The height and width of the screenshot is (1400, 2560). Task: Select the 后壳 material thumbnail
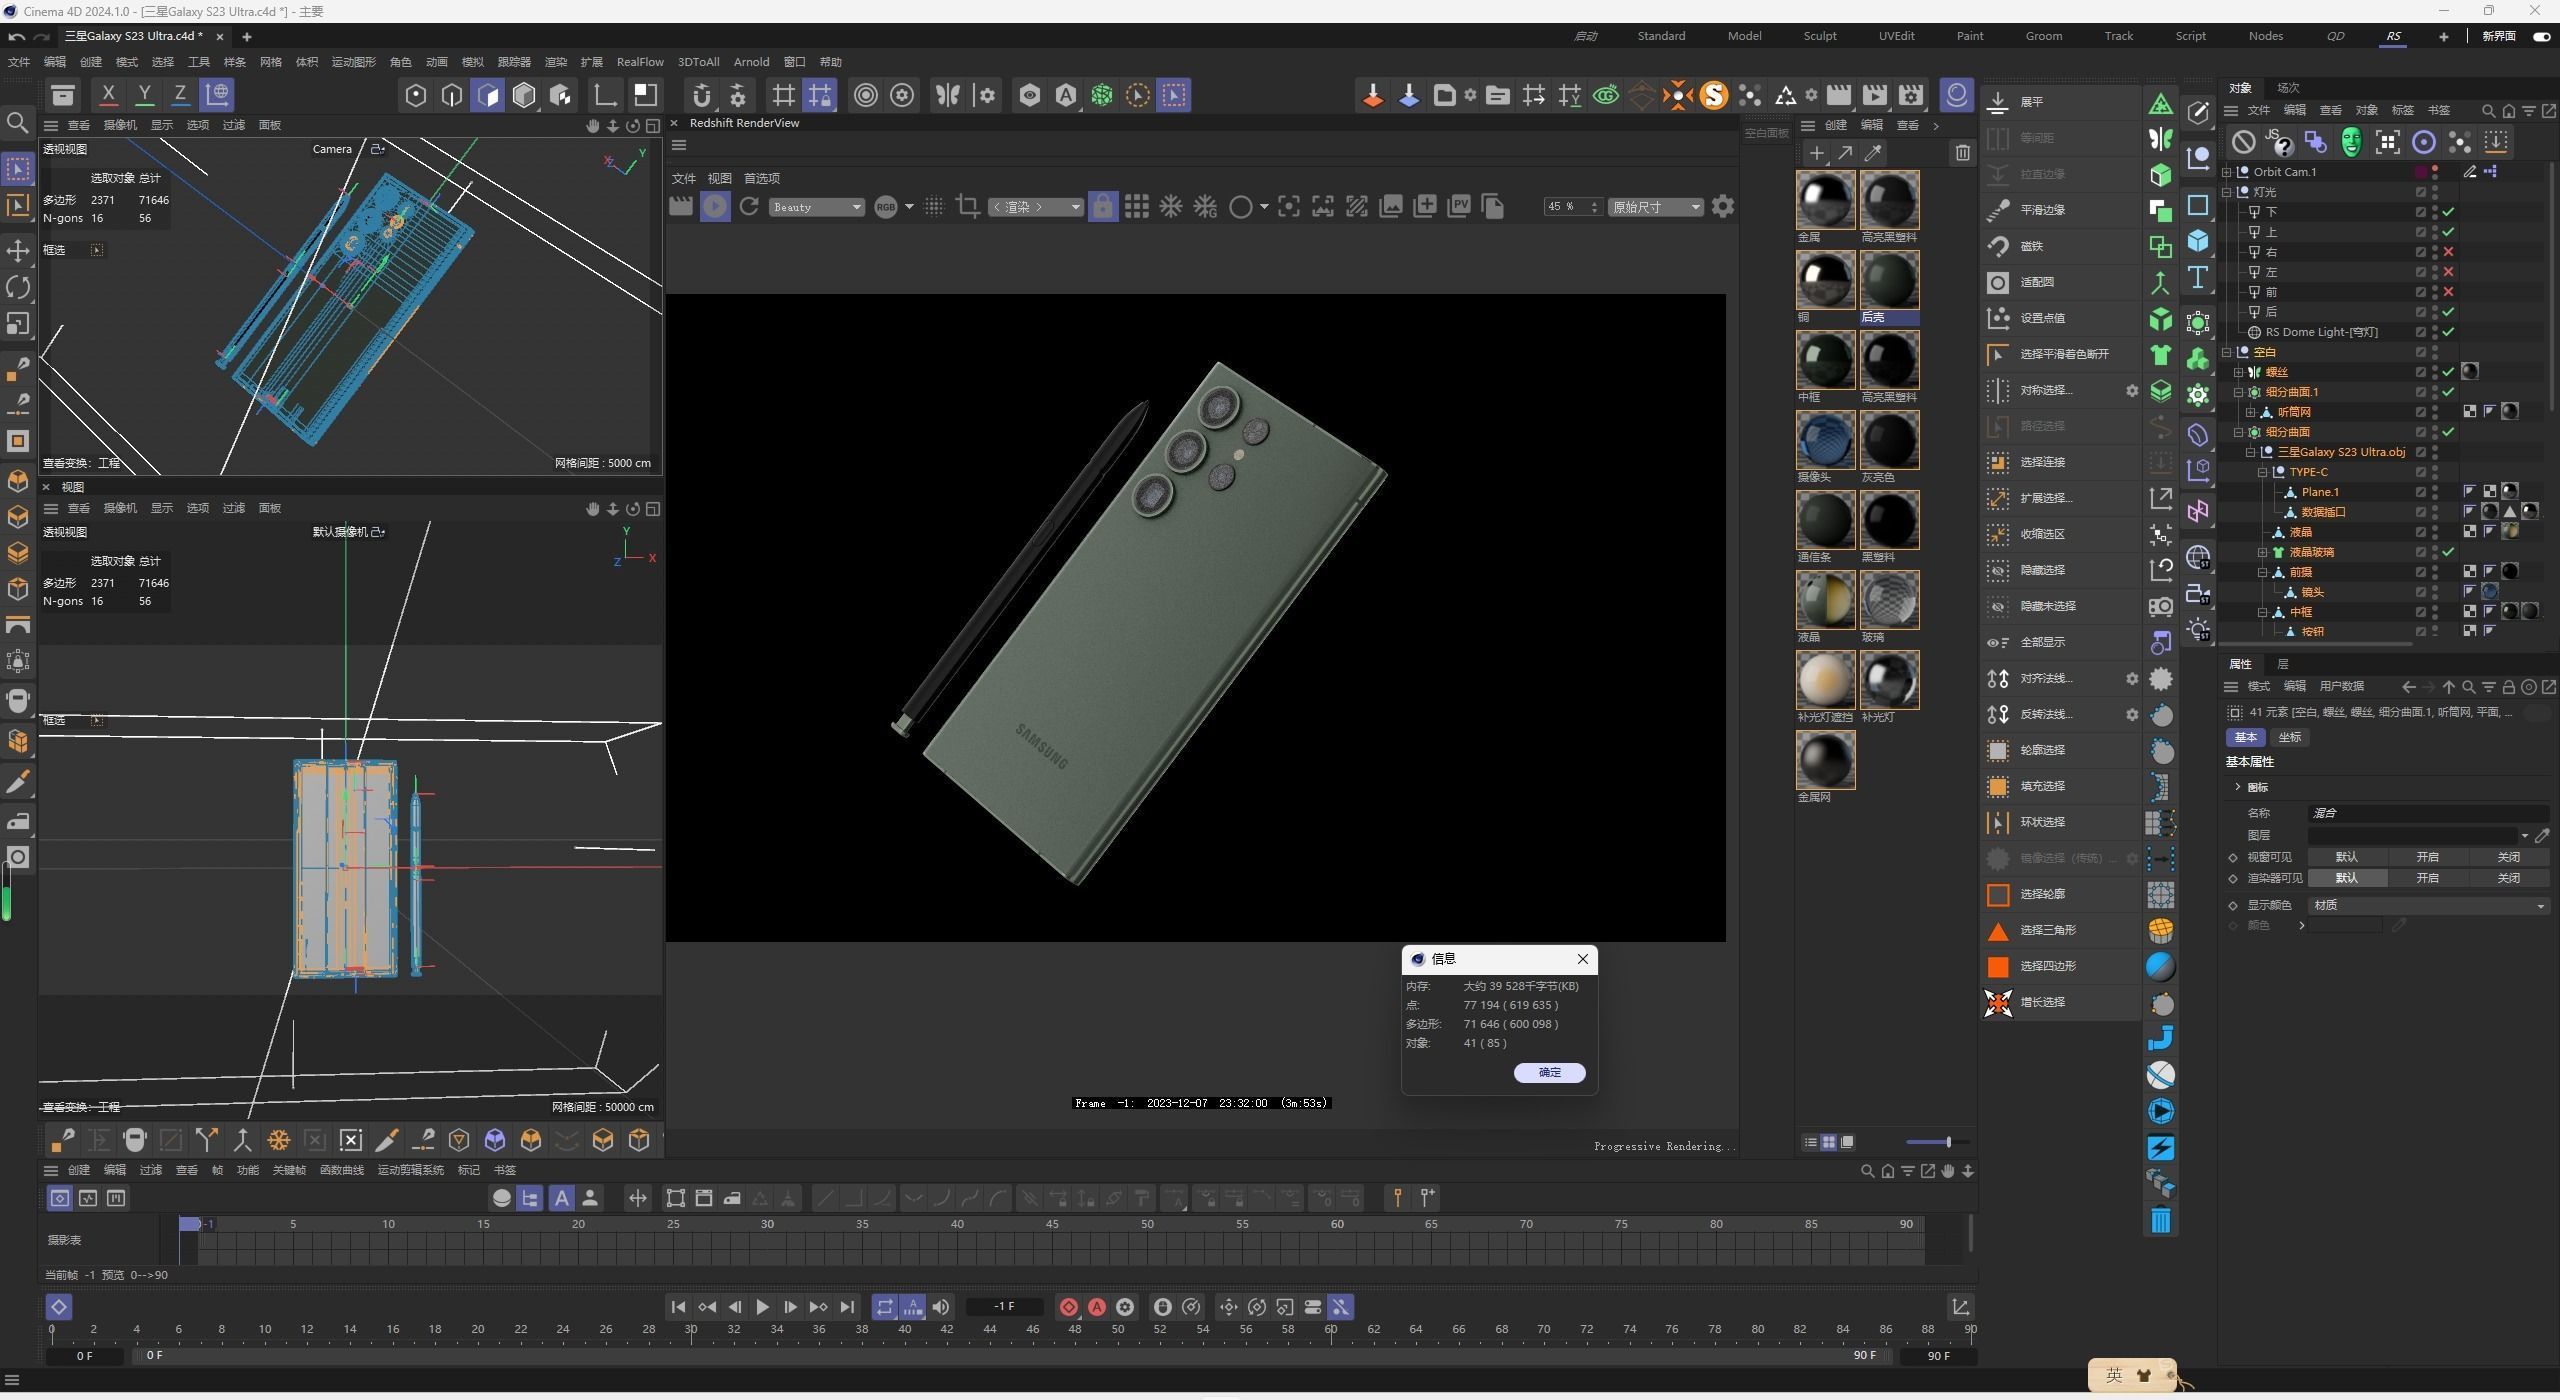coord(1889,280)
